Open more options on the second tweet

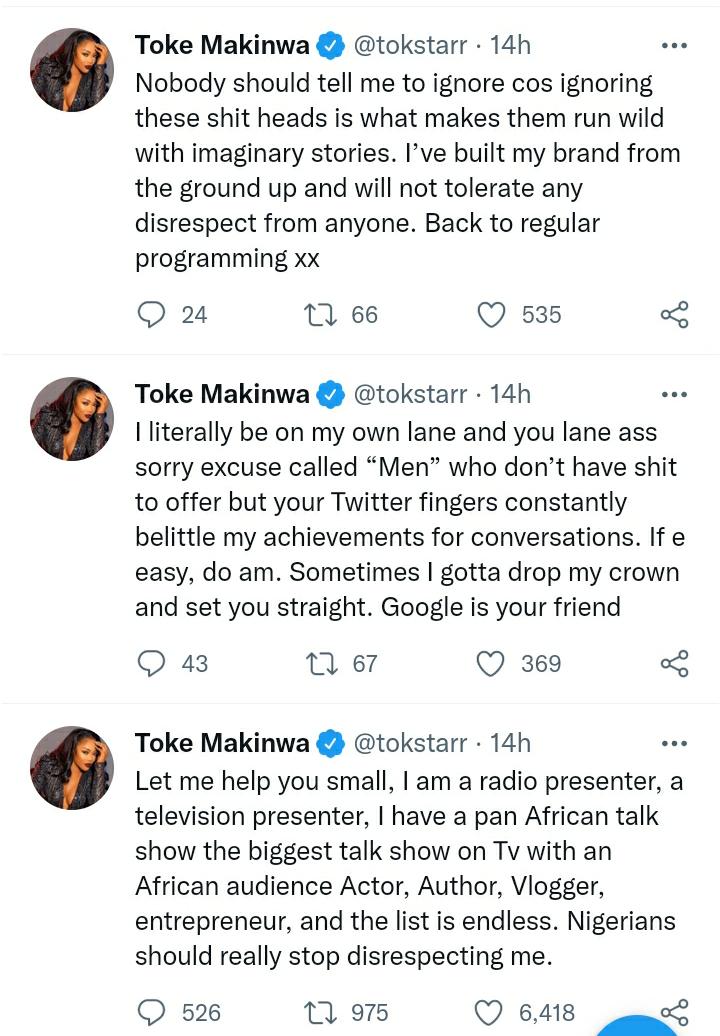tap(675, 394)
